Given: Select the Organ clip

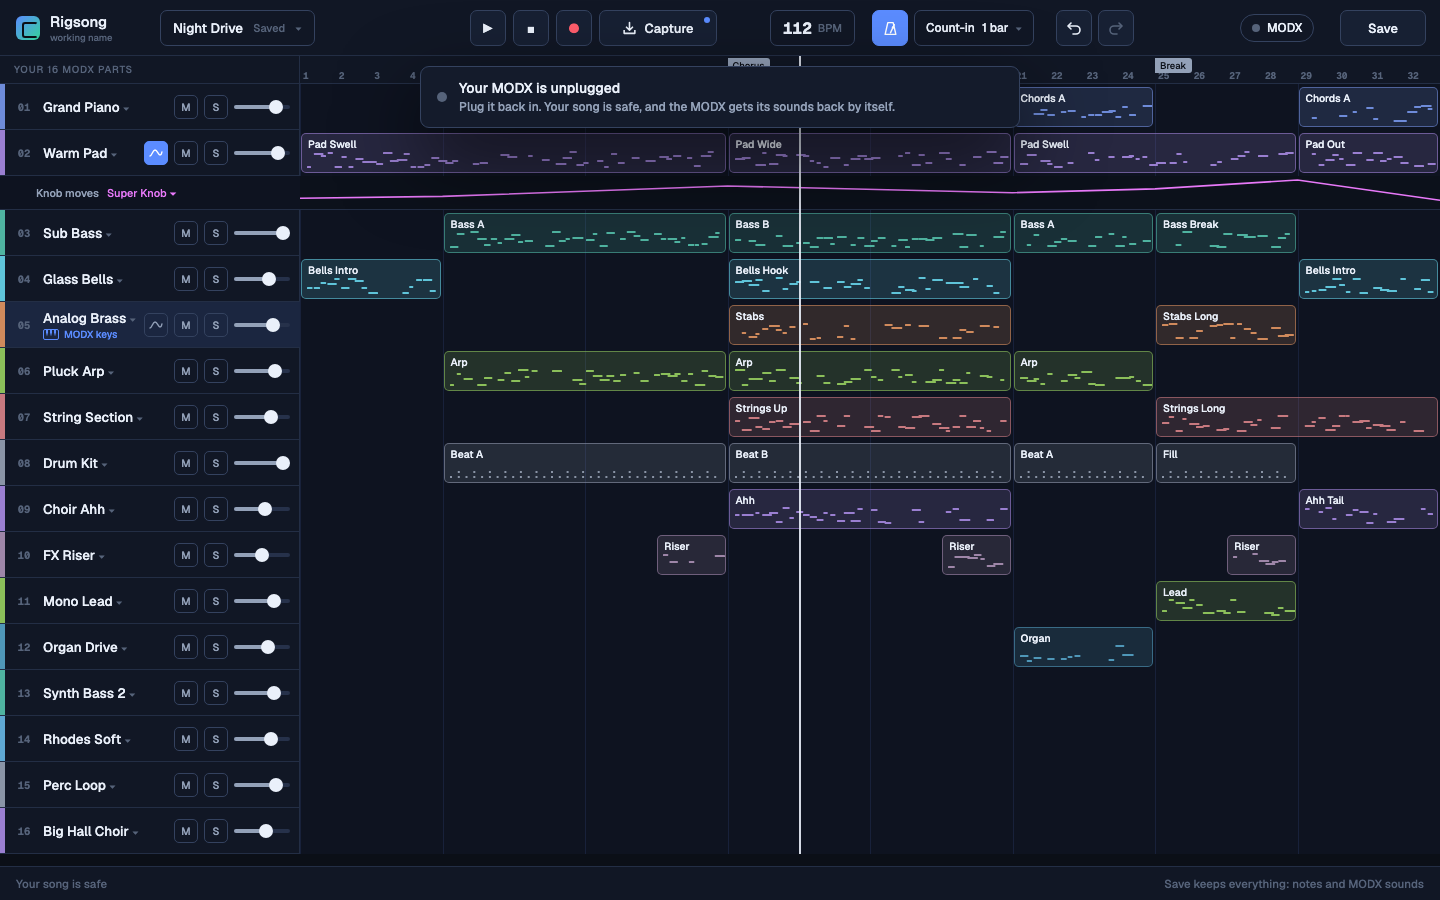Looking at the screenshot, I should click(1083, 647).
